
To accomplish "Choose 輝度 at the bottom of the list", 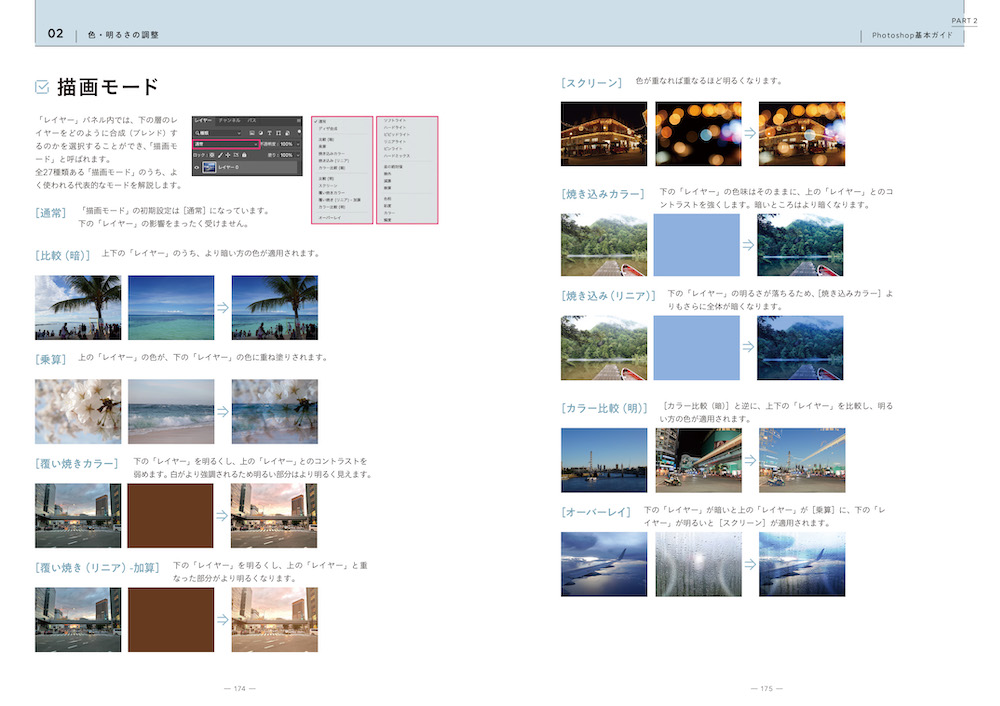I will (x=387, y=219).
